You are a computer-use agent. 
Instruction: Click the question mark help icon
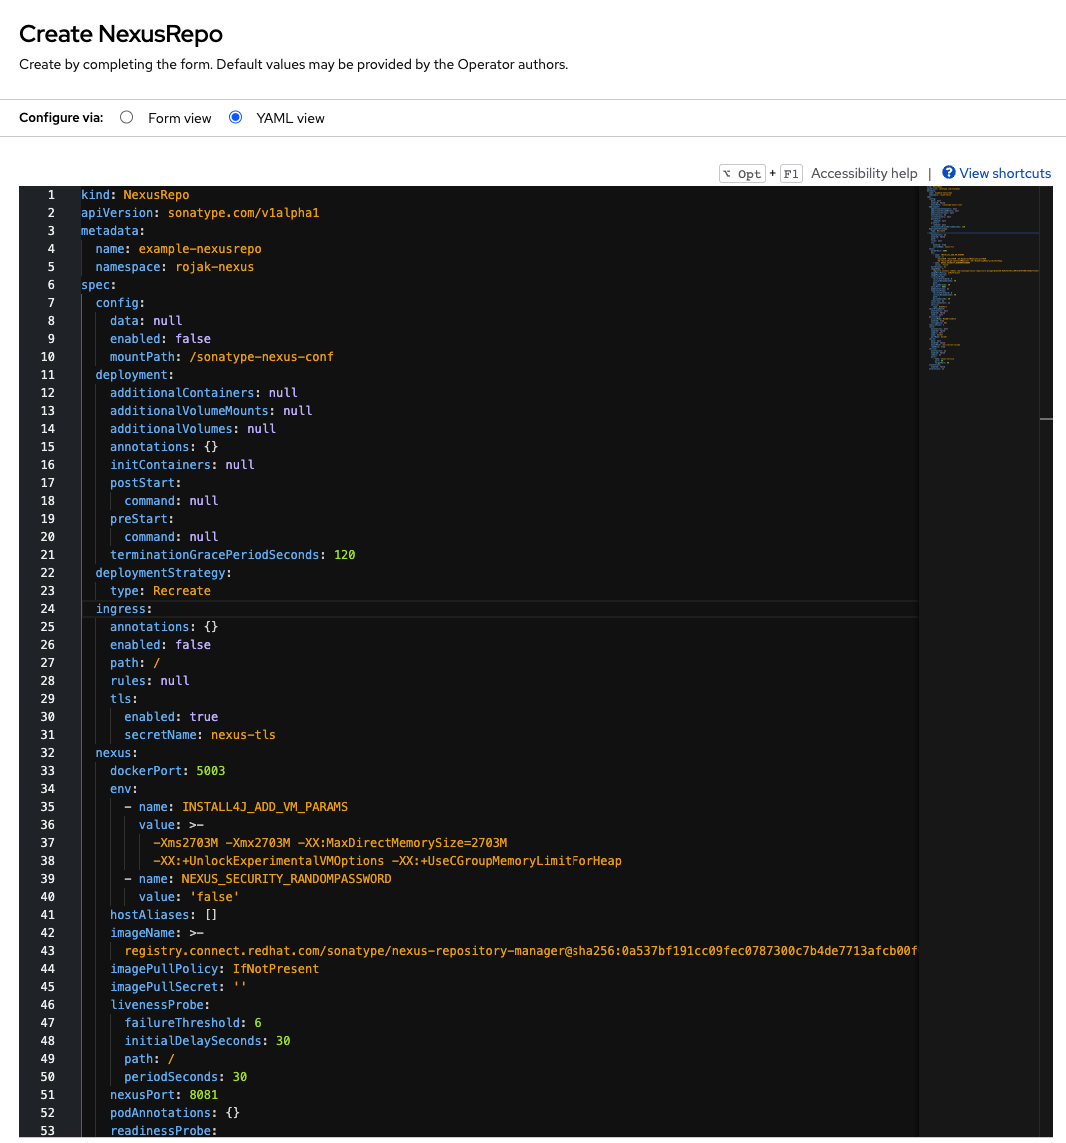point(949,172)
